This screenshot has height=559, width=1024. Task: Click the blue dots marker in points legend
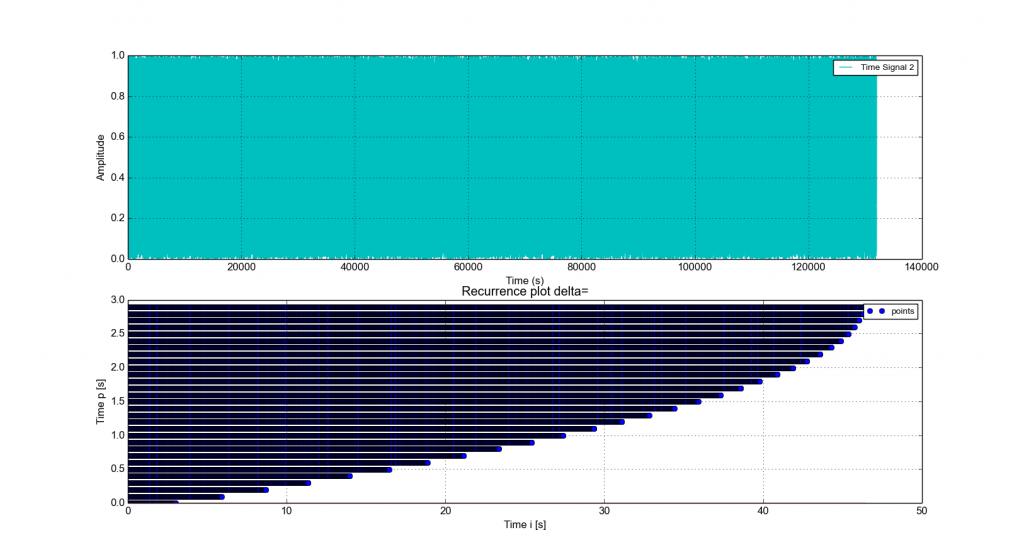[x=876, y=312]
